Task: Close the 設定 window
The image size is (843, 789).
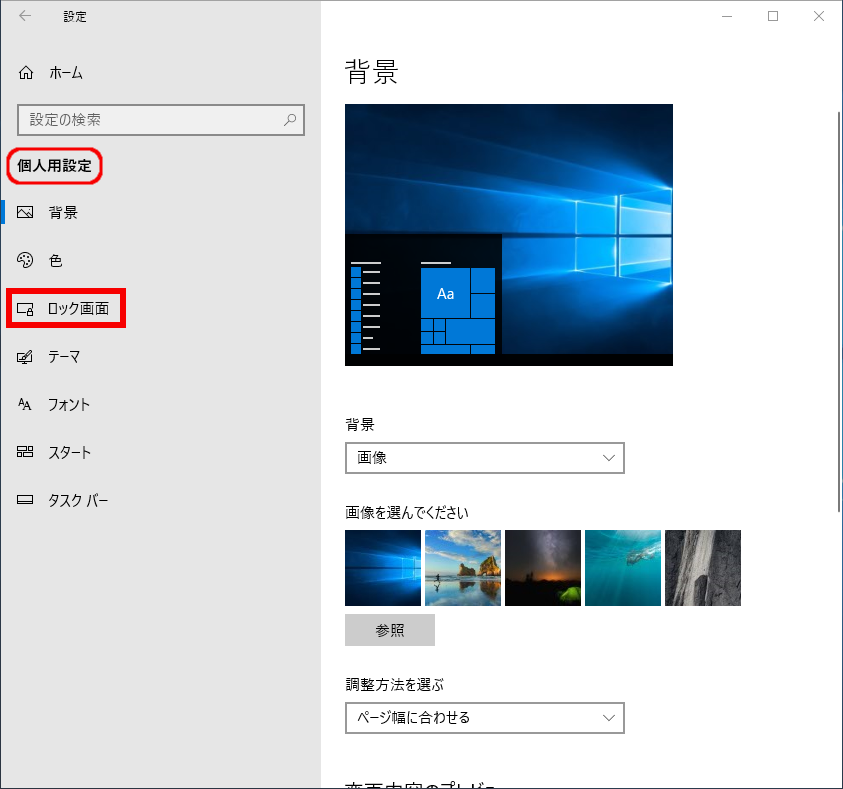Action: click(819, 16)
